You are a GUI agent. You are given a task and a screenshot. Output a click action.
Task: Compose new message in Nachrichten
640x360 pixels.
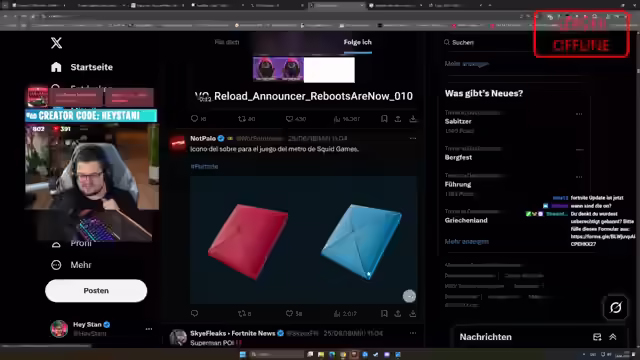597,337
